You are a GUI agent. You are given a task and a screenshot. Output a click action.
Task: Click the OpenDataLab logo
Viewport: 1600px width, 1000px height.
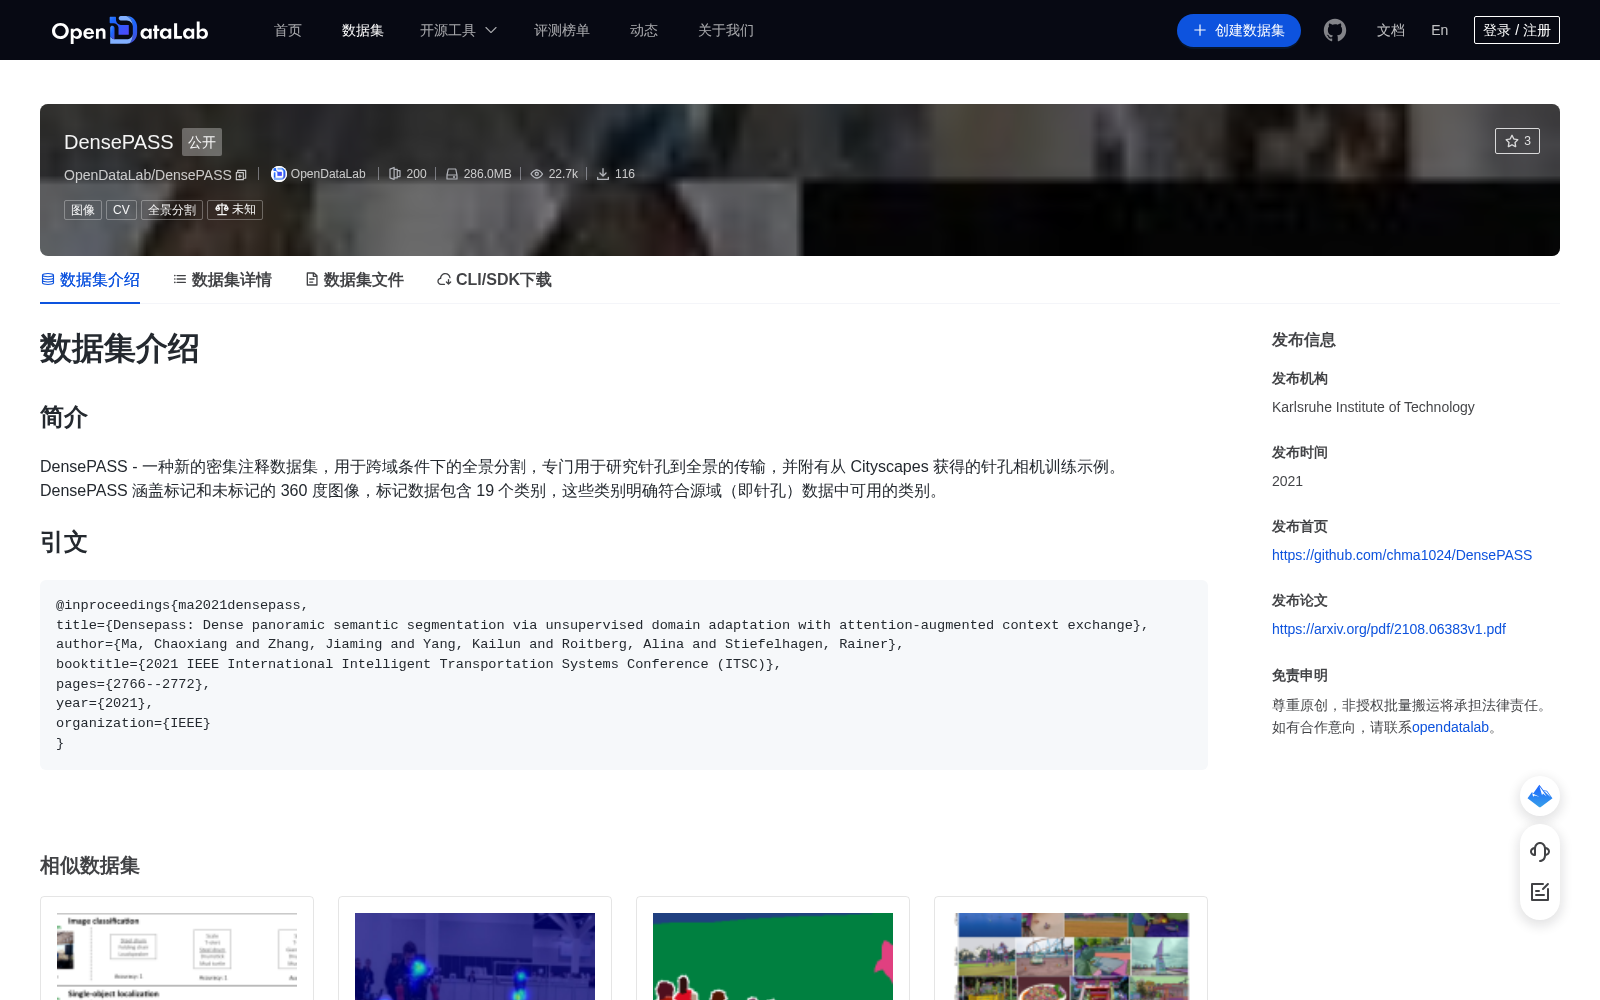tap(130, 30)
